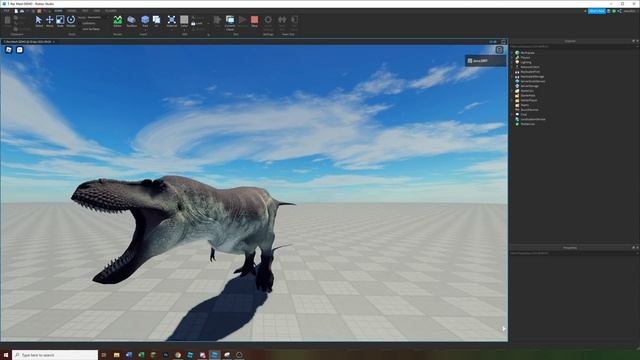Toggle the in-game chat icon
This screenshot has width=640, height=360.
coord(19,50)
